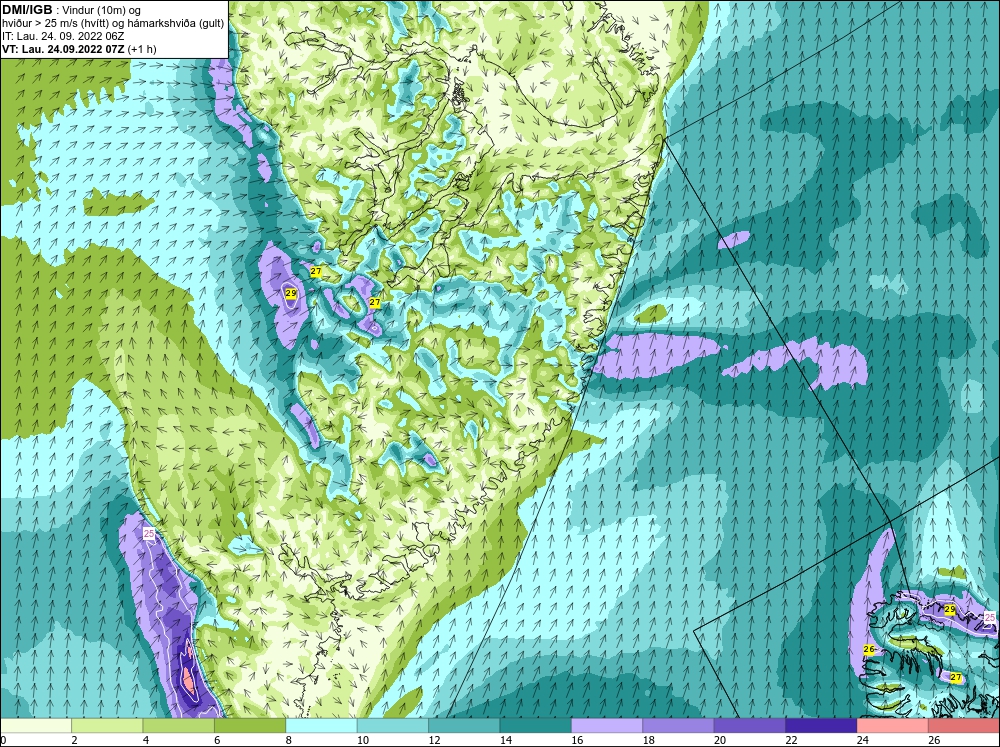
Task: Click the 29 gust label inside the west coast white contour
Action: coord(291,293)
